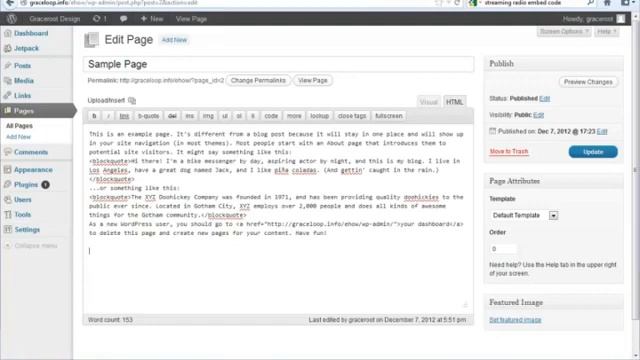The height and width of the screenshot is (360, 640).
Task: Click browser back arrow button
Action: tap(10, 3)
